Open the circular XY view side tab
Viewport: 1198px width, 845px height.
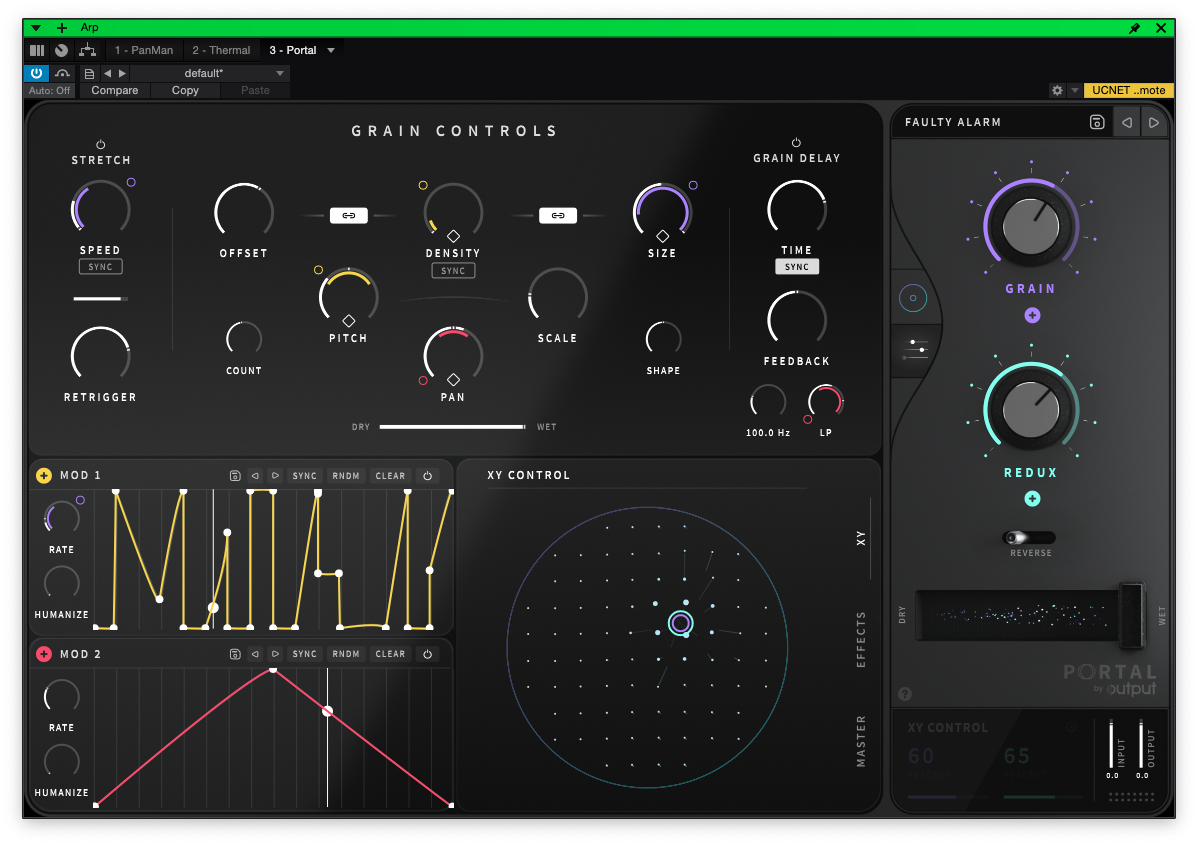click(x=913, y=298)
